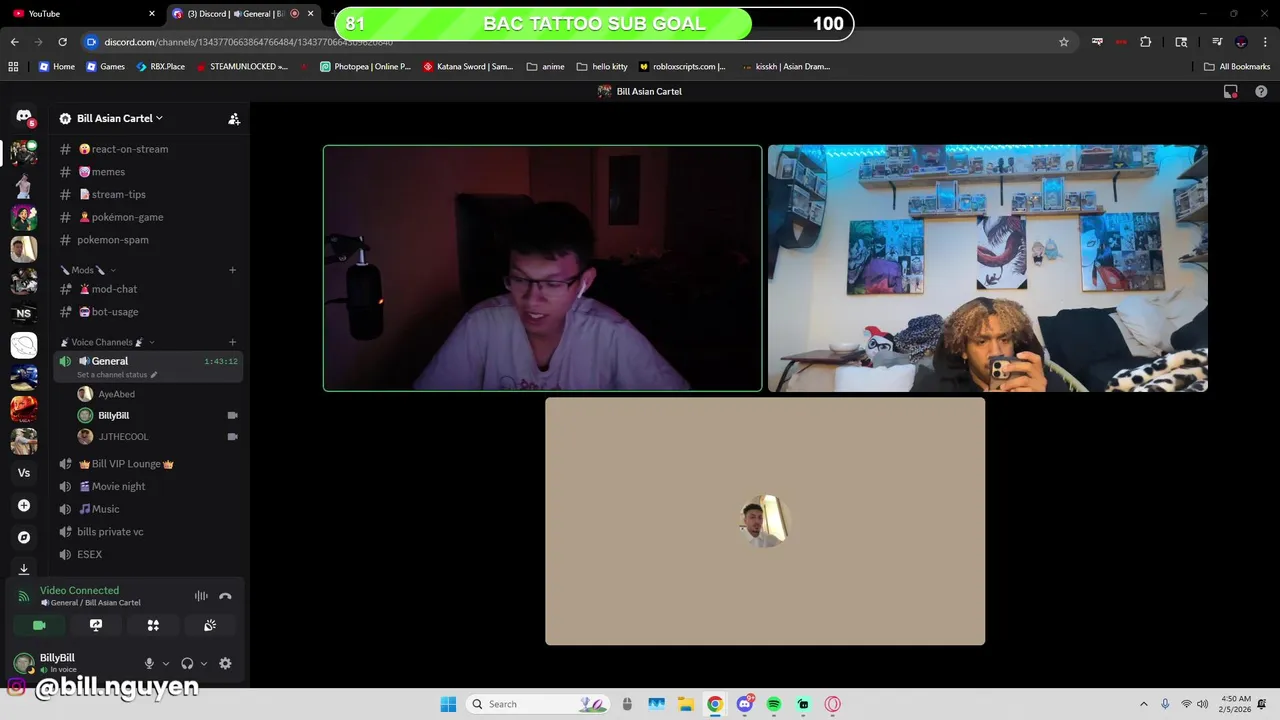This screenshot has width=1280, height=720.
Task: Add a server with the plus icon
Action: (24, 505)
